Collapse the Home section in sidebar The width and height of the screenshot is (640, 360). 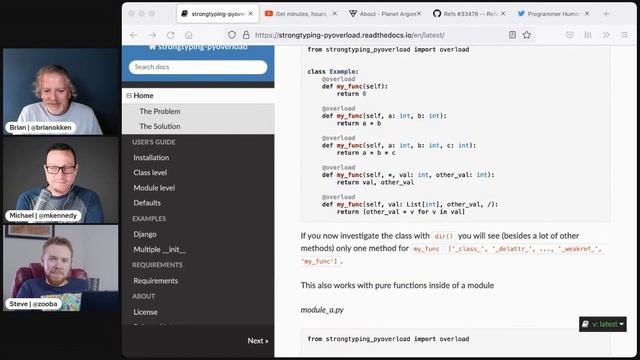(x=129, y=96)
